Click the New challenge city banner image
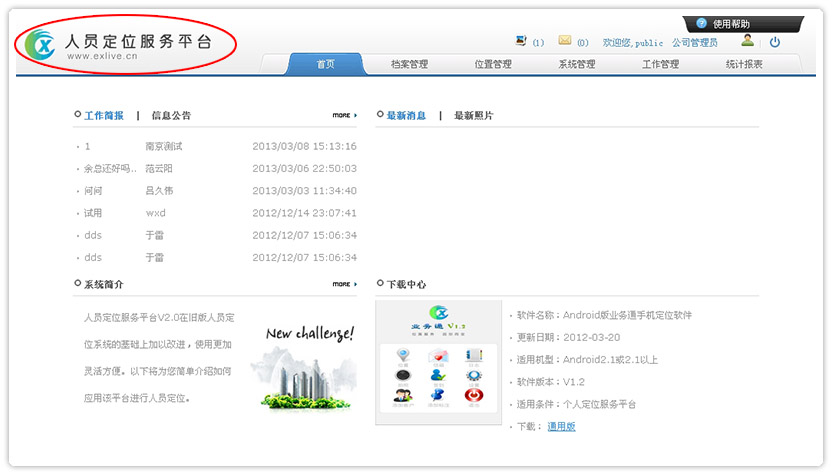The image size is (834, 474). [x=309, y=367]
